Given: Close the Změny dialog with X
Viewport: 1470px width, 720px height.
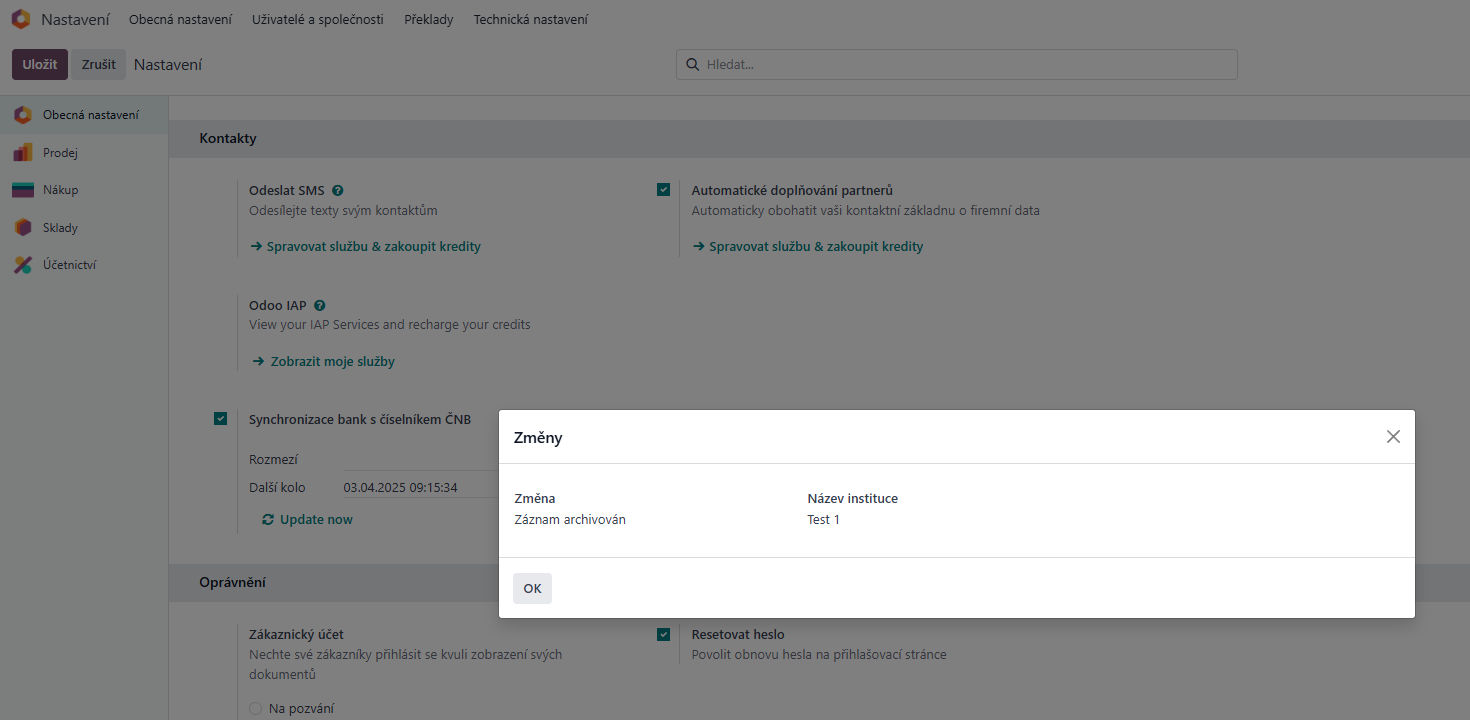Looking at the screenshot, I should (x=1393, y=437).
